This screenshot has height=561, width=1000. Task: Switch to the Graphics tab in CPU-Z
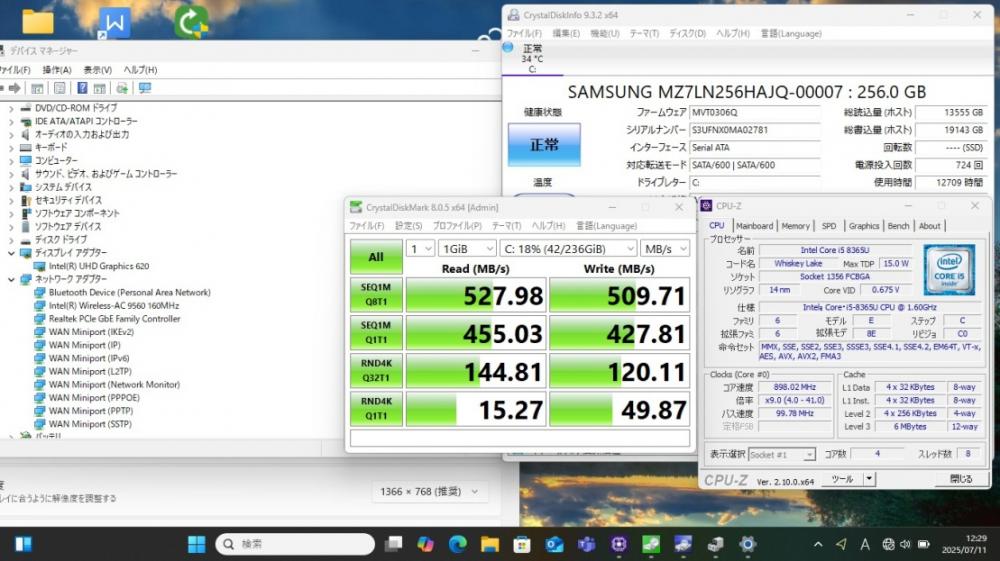(x=864, y=226)
